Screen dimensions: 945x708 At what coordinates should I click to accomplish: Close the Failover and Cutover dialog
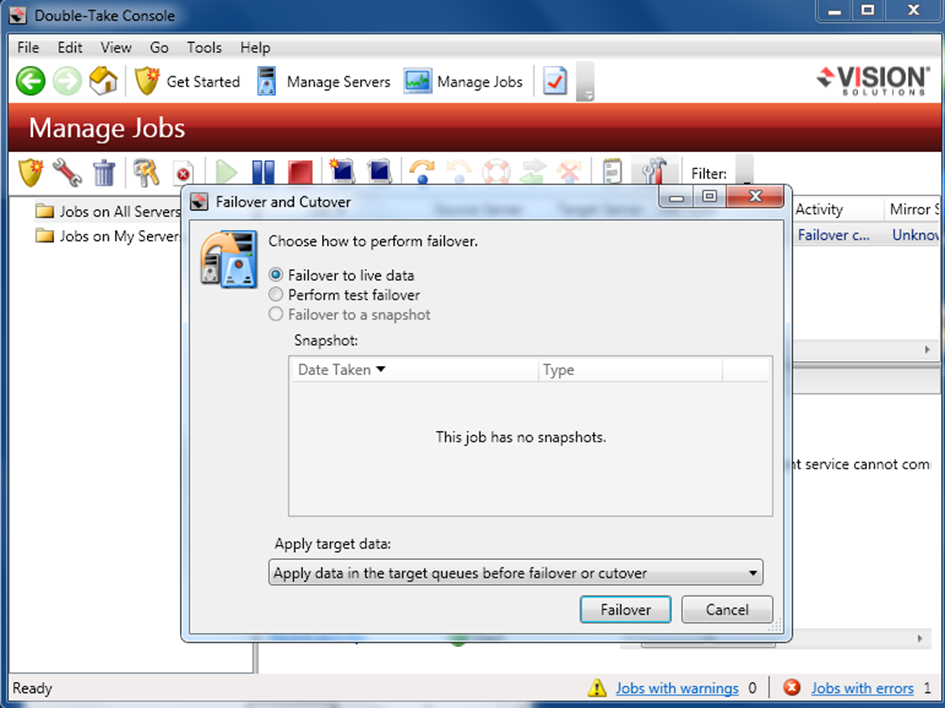755,196
